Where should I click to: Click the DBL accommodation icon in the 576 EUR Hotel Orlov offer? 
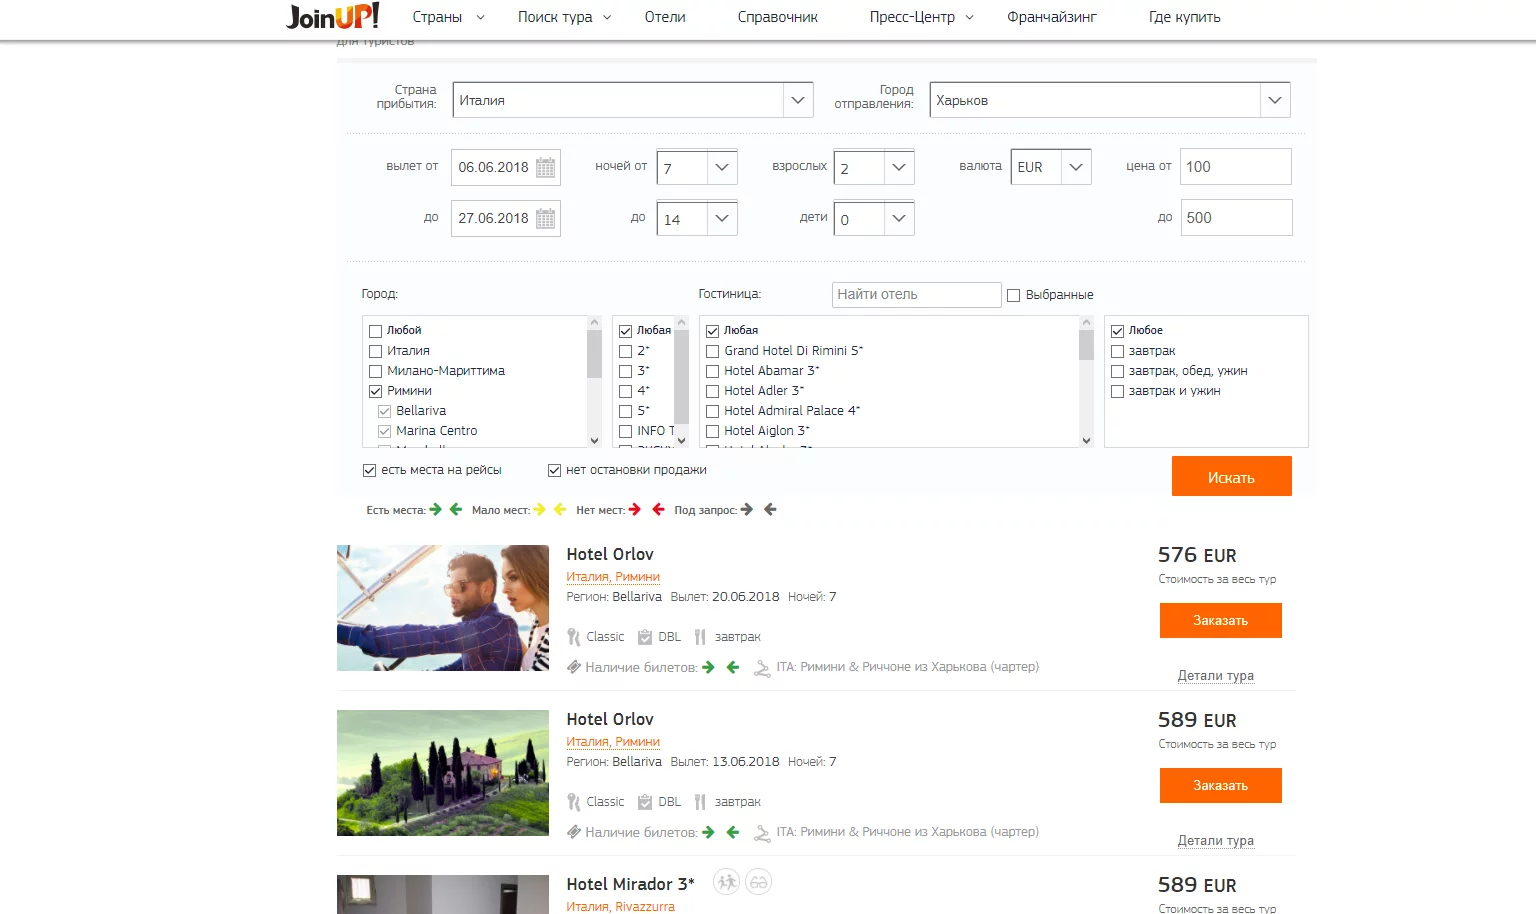pos(645,637)
